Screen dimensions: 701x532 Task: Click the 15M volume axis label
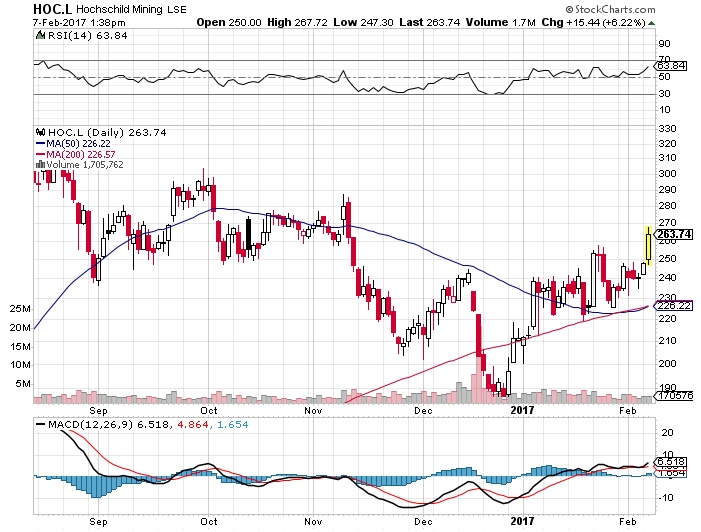(20, 346)
